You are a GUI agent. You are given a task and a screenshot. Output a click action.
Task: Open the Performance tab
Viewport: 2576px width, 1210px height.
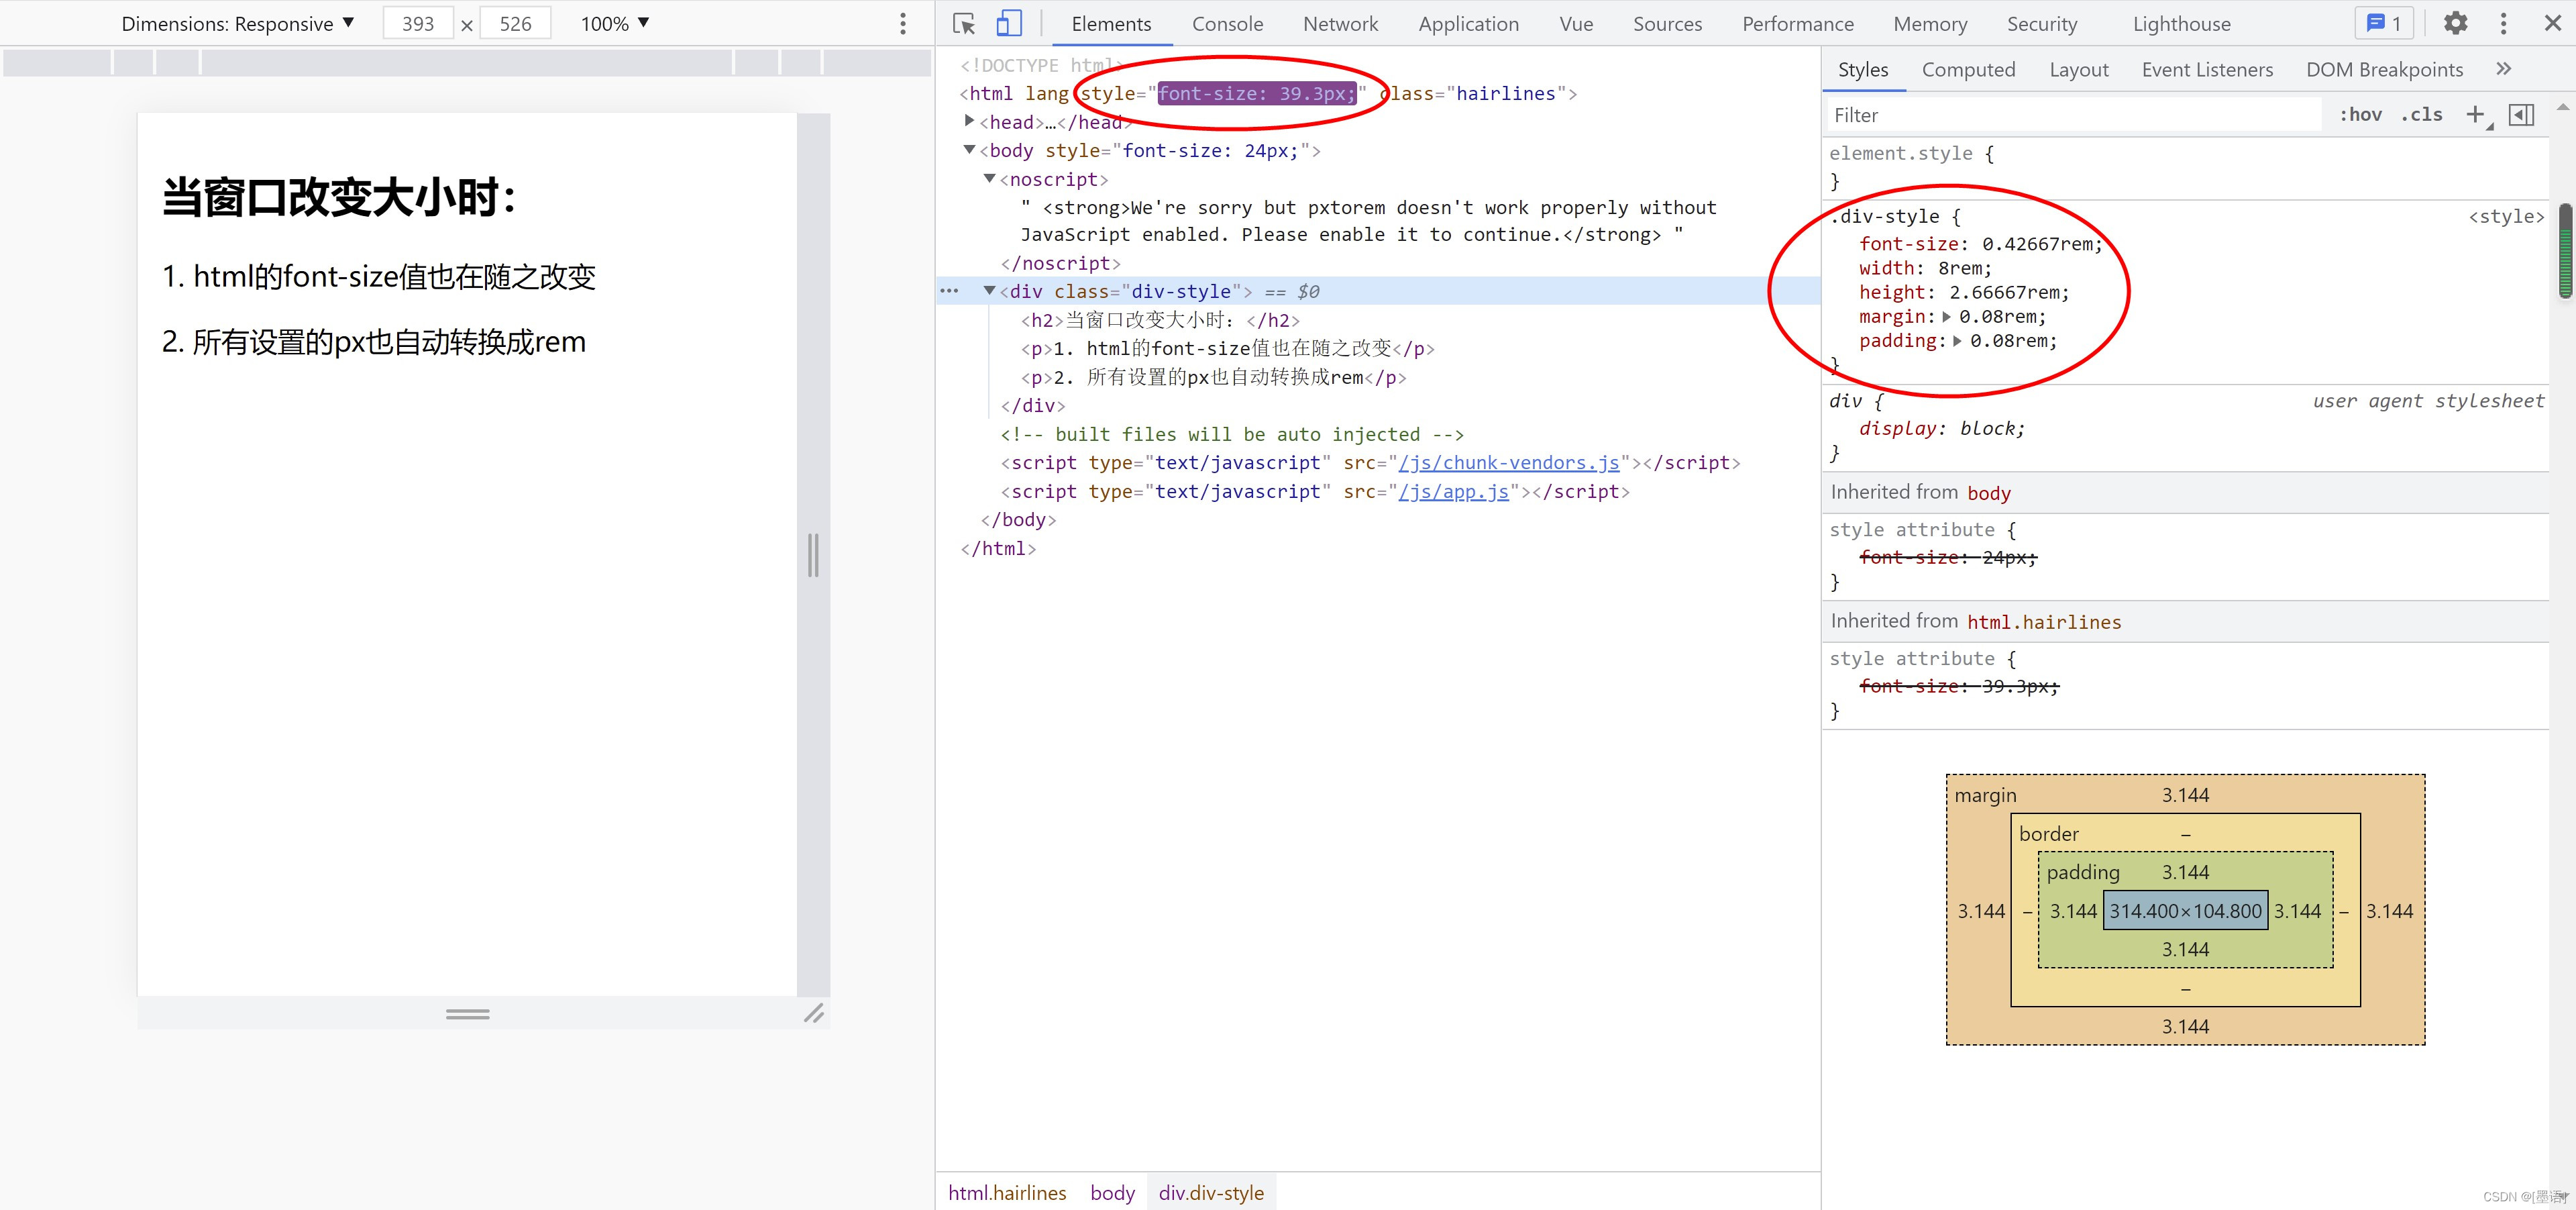[x=1797, y=24]
